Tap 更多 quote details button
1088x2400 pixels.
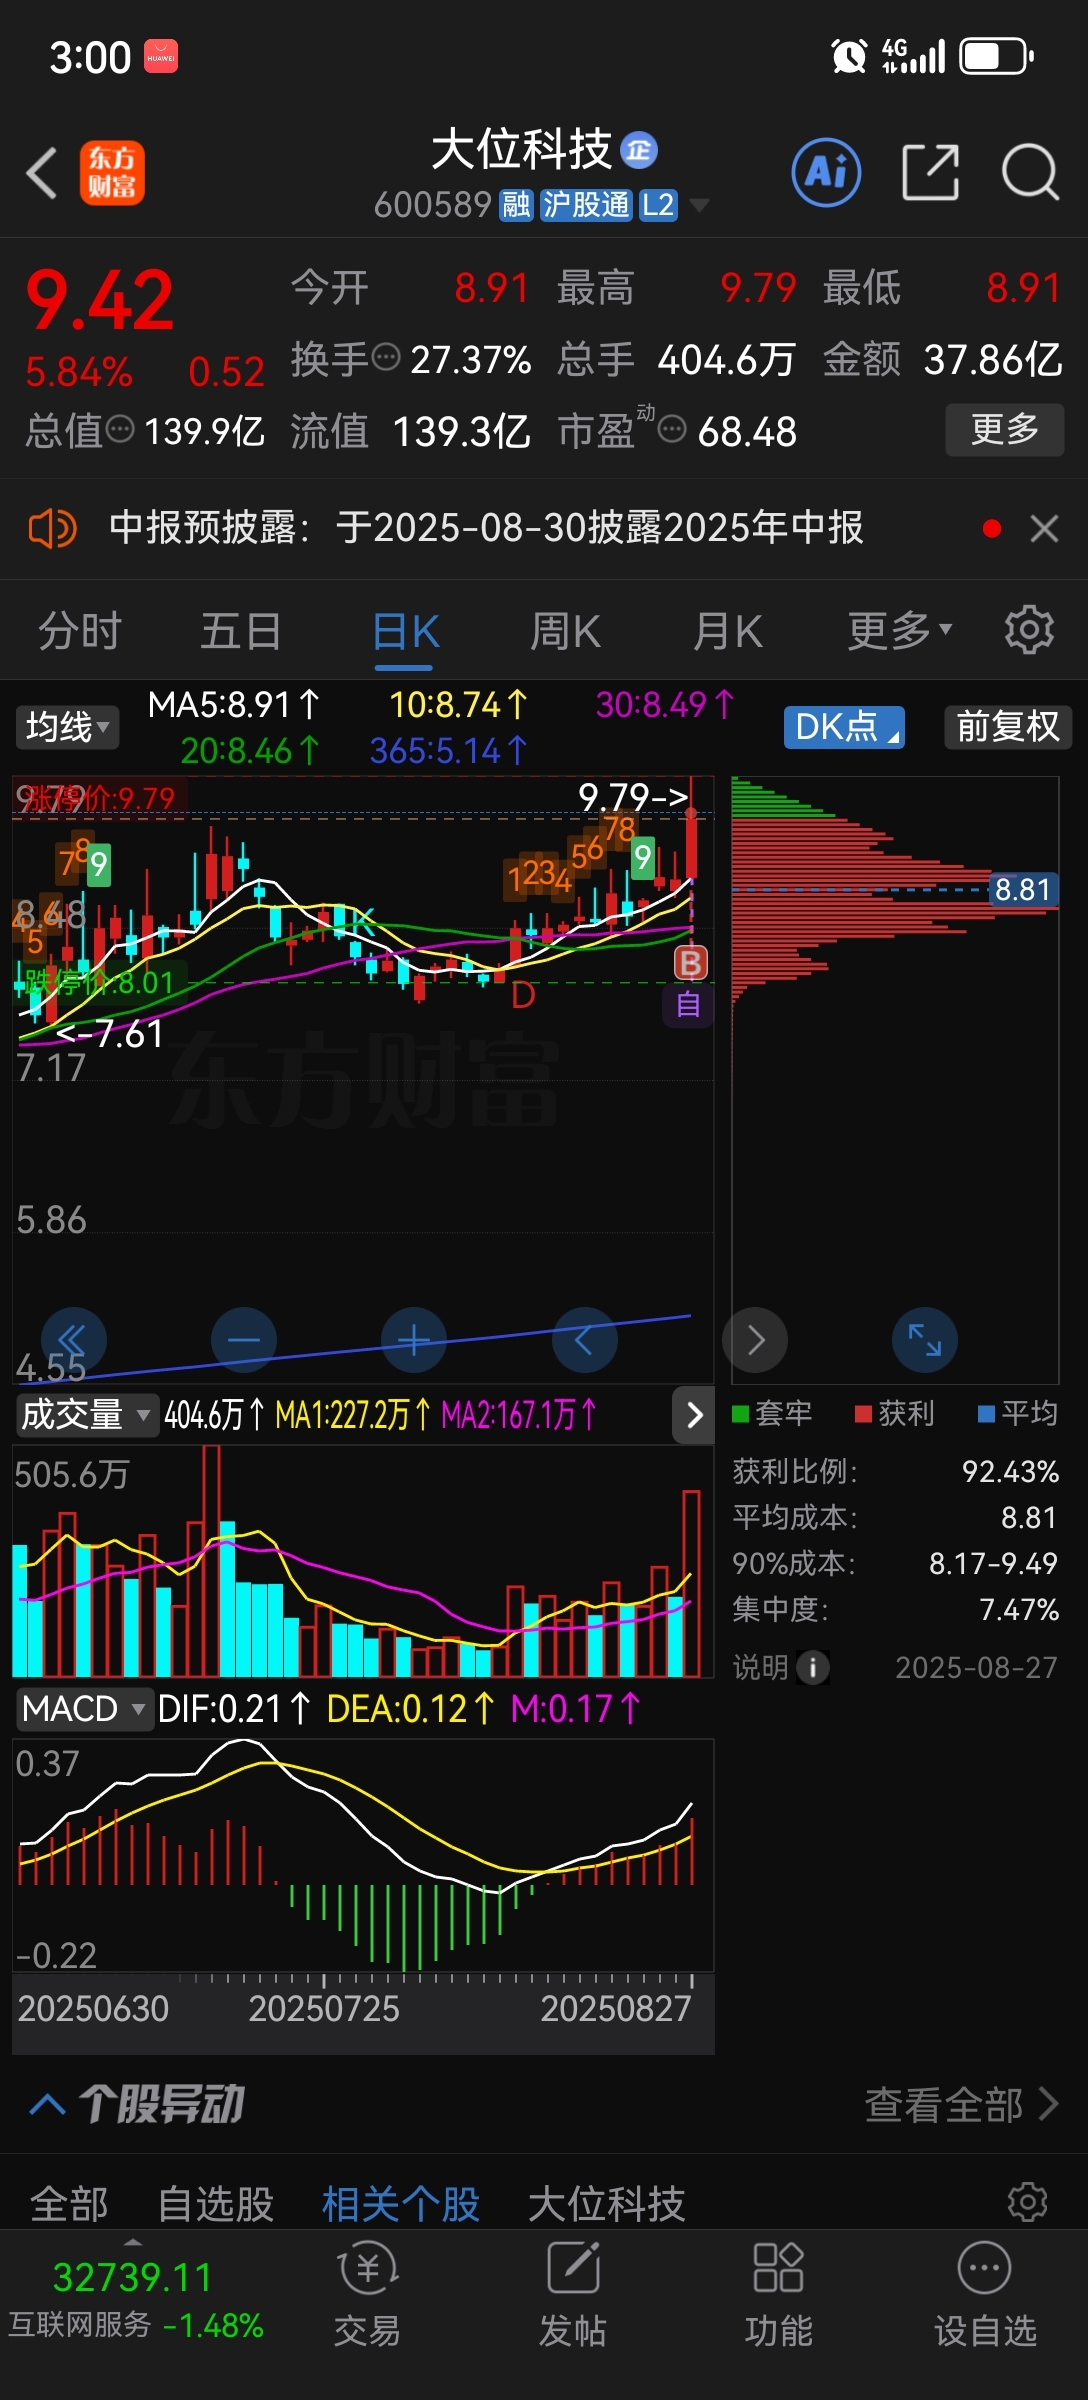click(x=1005, y=430)
